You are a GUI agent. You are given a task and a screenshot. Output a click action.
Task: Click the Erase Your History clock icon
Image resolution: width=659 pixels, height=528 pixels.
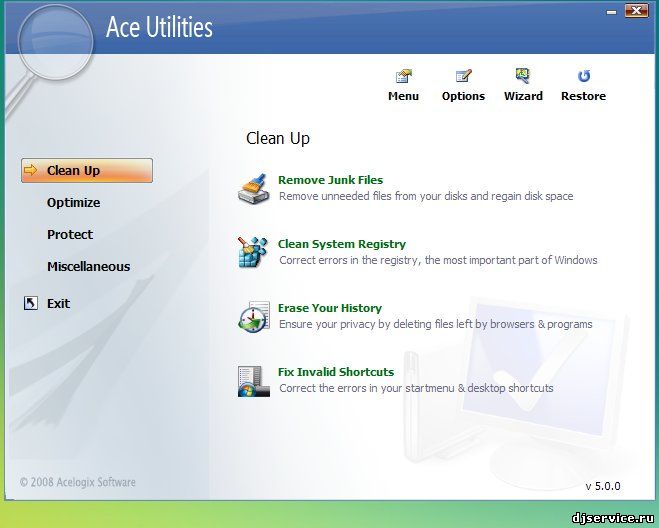click(253, 316)
